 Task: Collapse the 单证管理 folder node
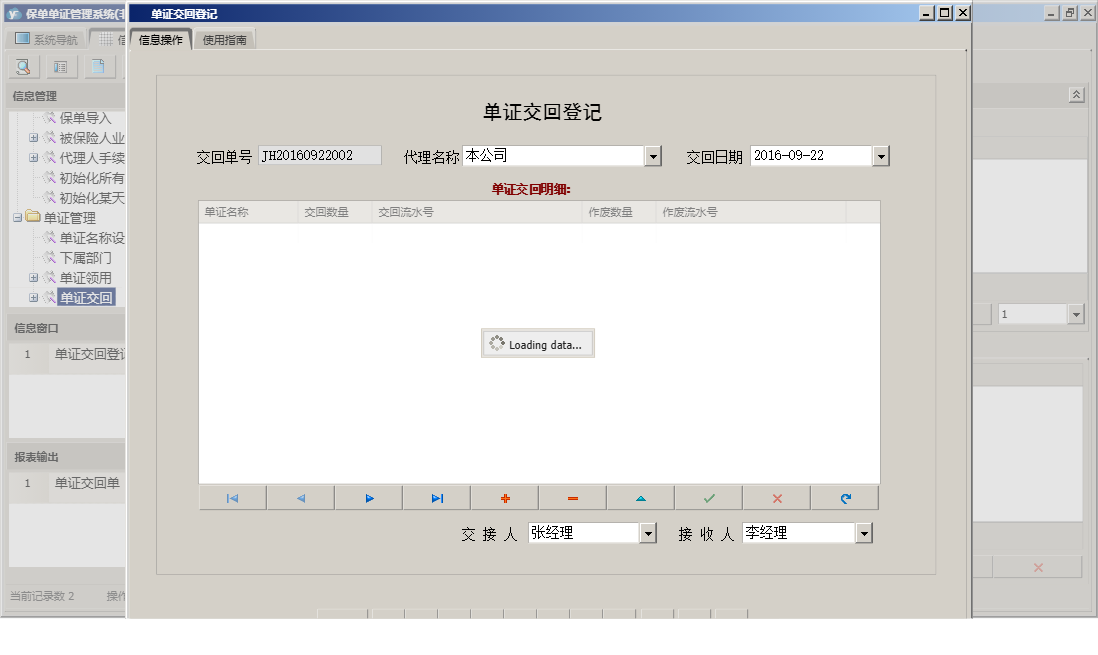pos(18,218)
